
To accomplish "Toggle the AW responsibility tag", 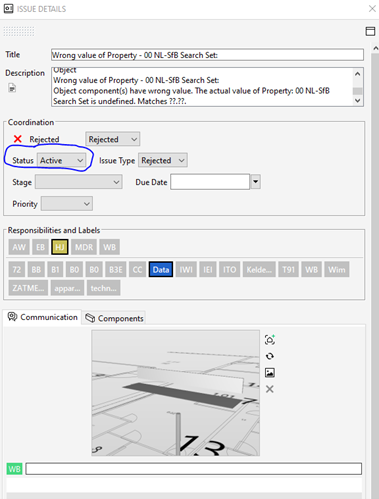I will click(x=19, y=247).
